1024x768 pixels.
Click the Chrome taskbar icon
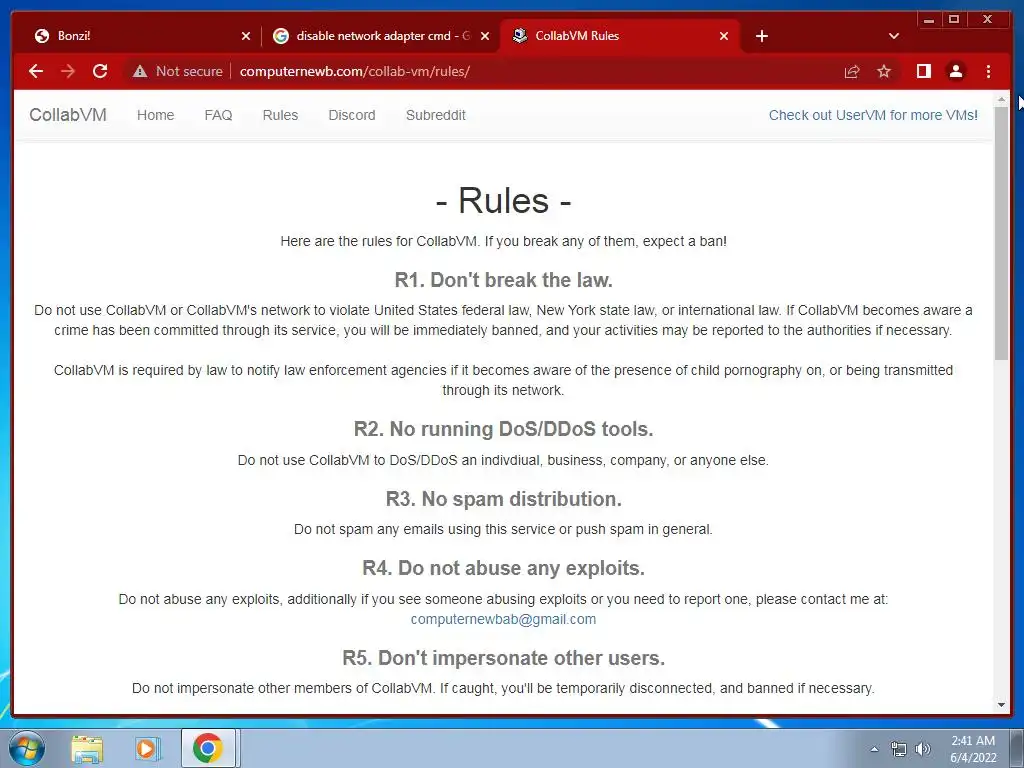[x=208, y=748]
